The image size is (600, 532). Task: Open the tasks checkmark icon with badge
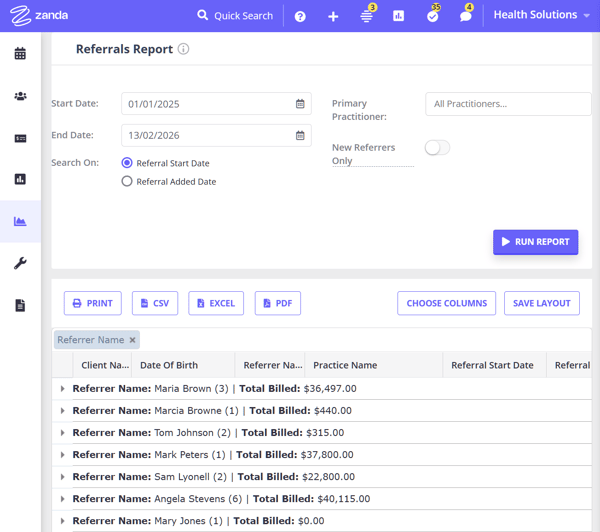(432, 16)
